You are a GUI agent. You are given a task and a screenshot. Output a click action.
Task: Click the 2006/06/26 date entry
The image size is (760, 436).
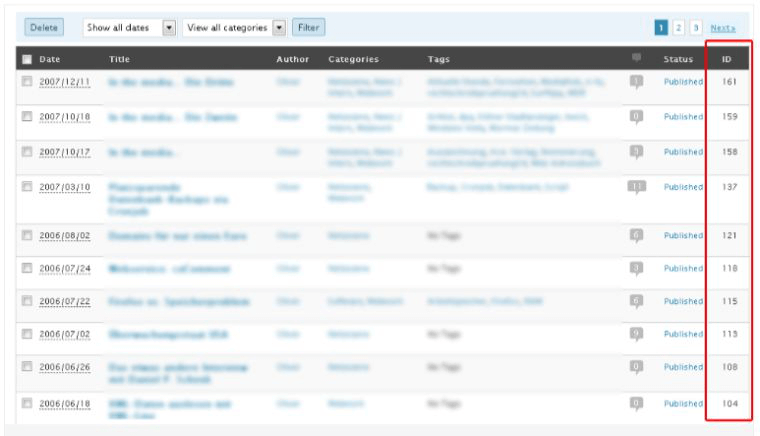65,367
